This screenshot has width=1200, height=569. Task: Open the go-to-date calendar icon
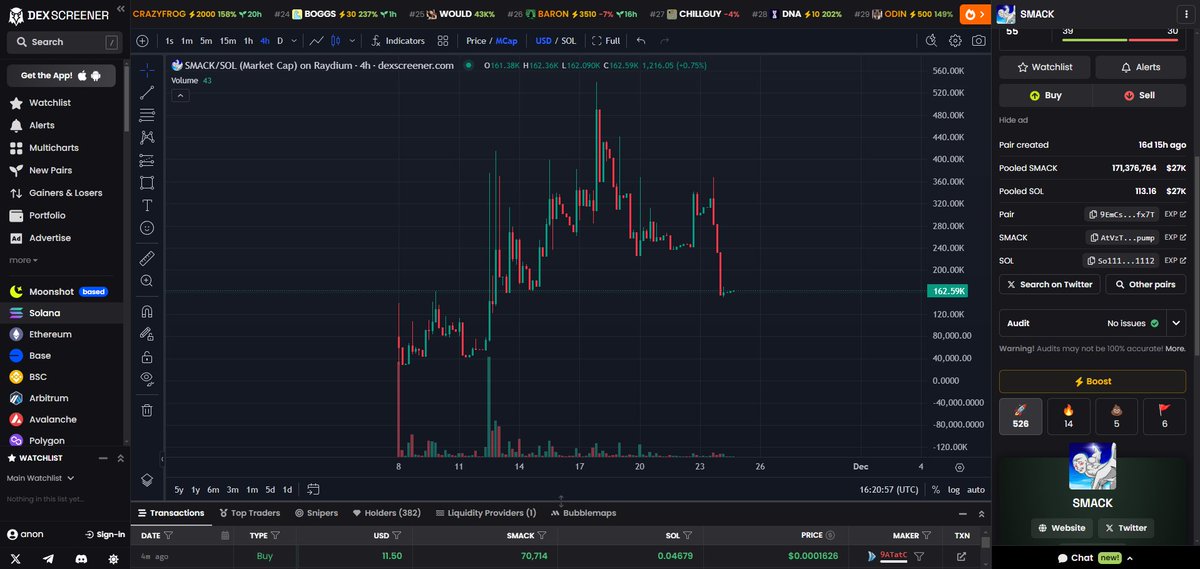pyautogui.click(x=313, y=490)
